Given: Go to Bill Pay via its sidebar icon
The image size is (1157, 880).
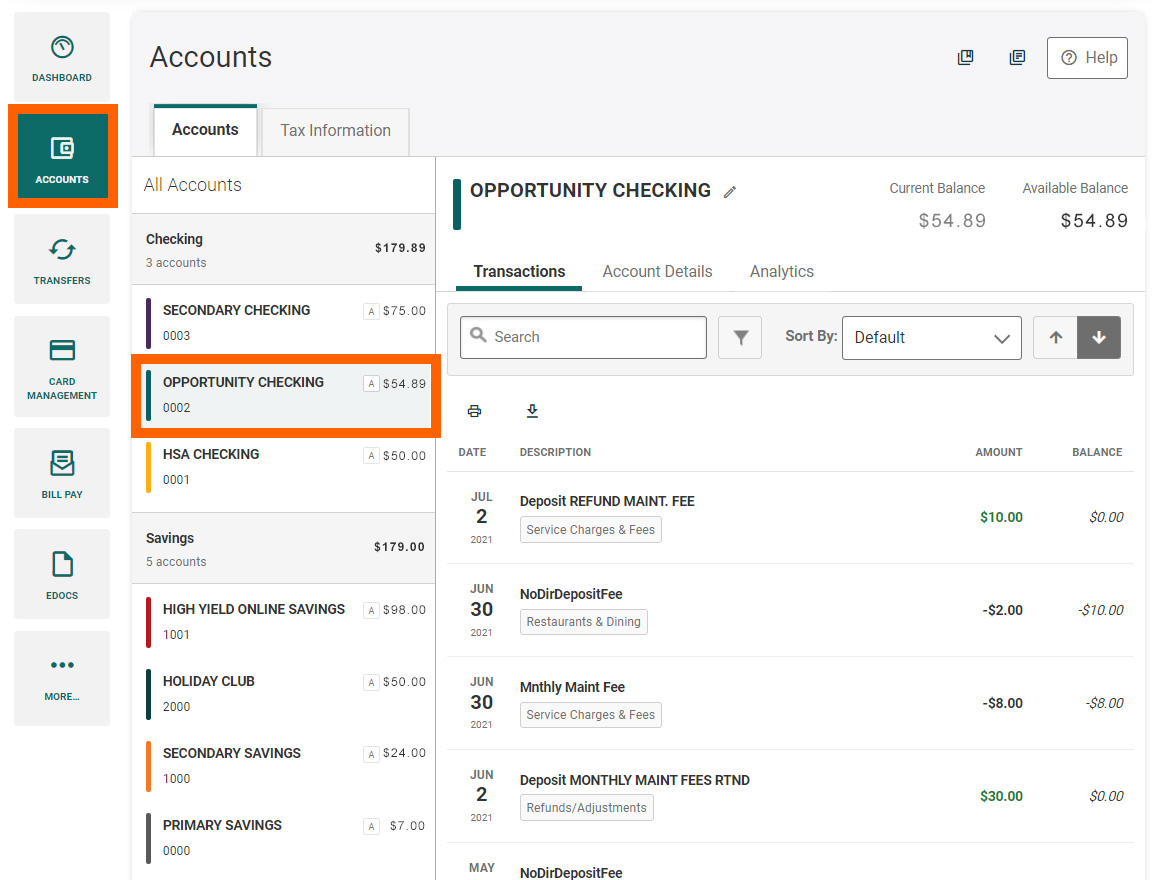Looking at the screenshot, I should 61,472.
